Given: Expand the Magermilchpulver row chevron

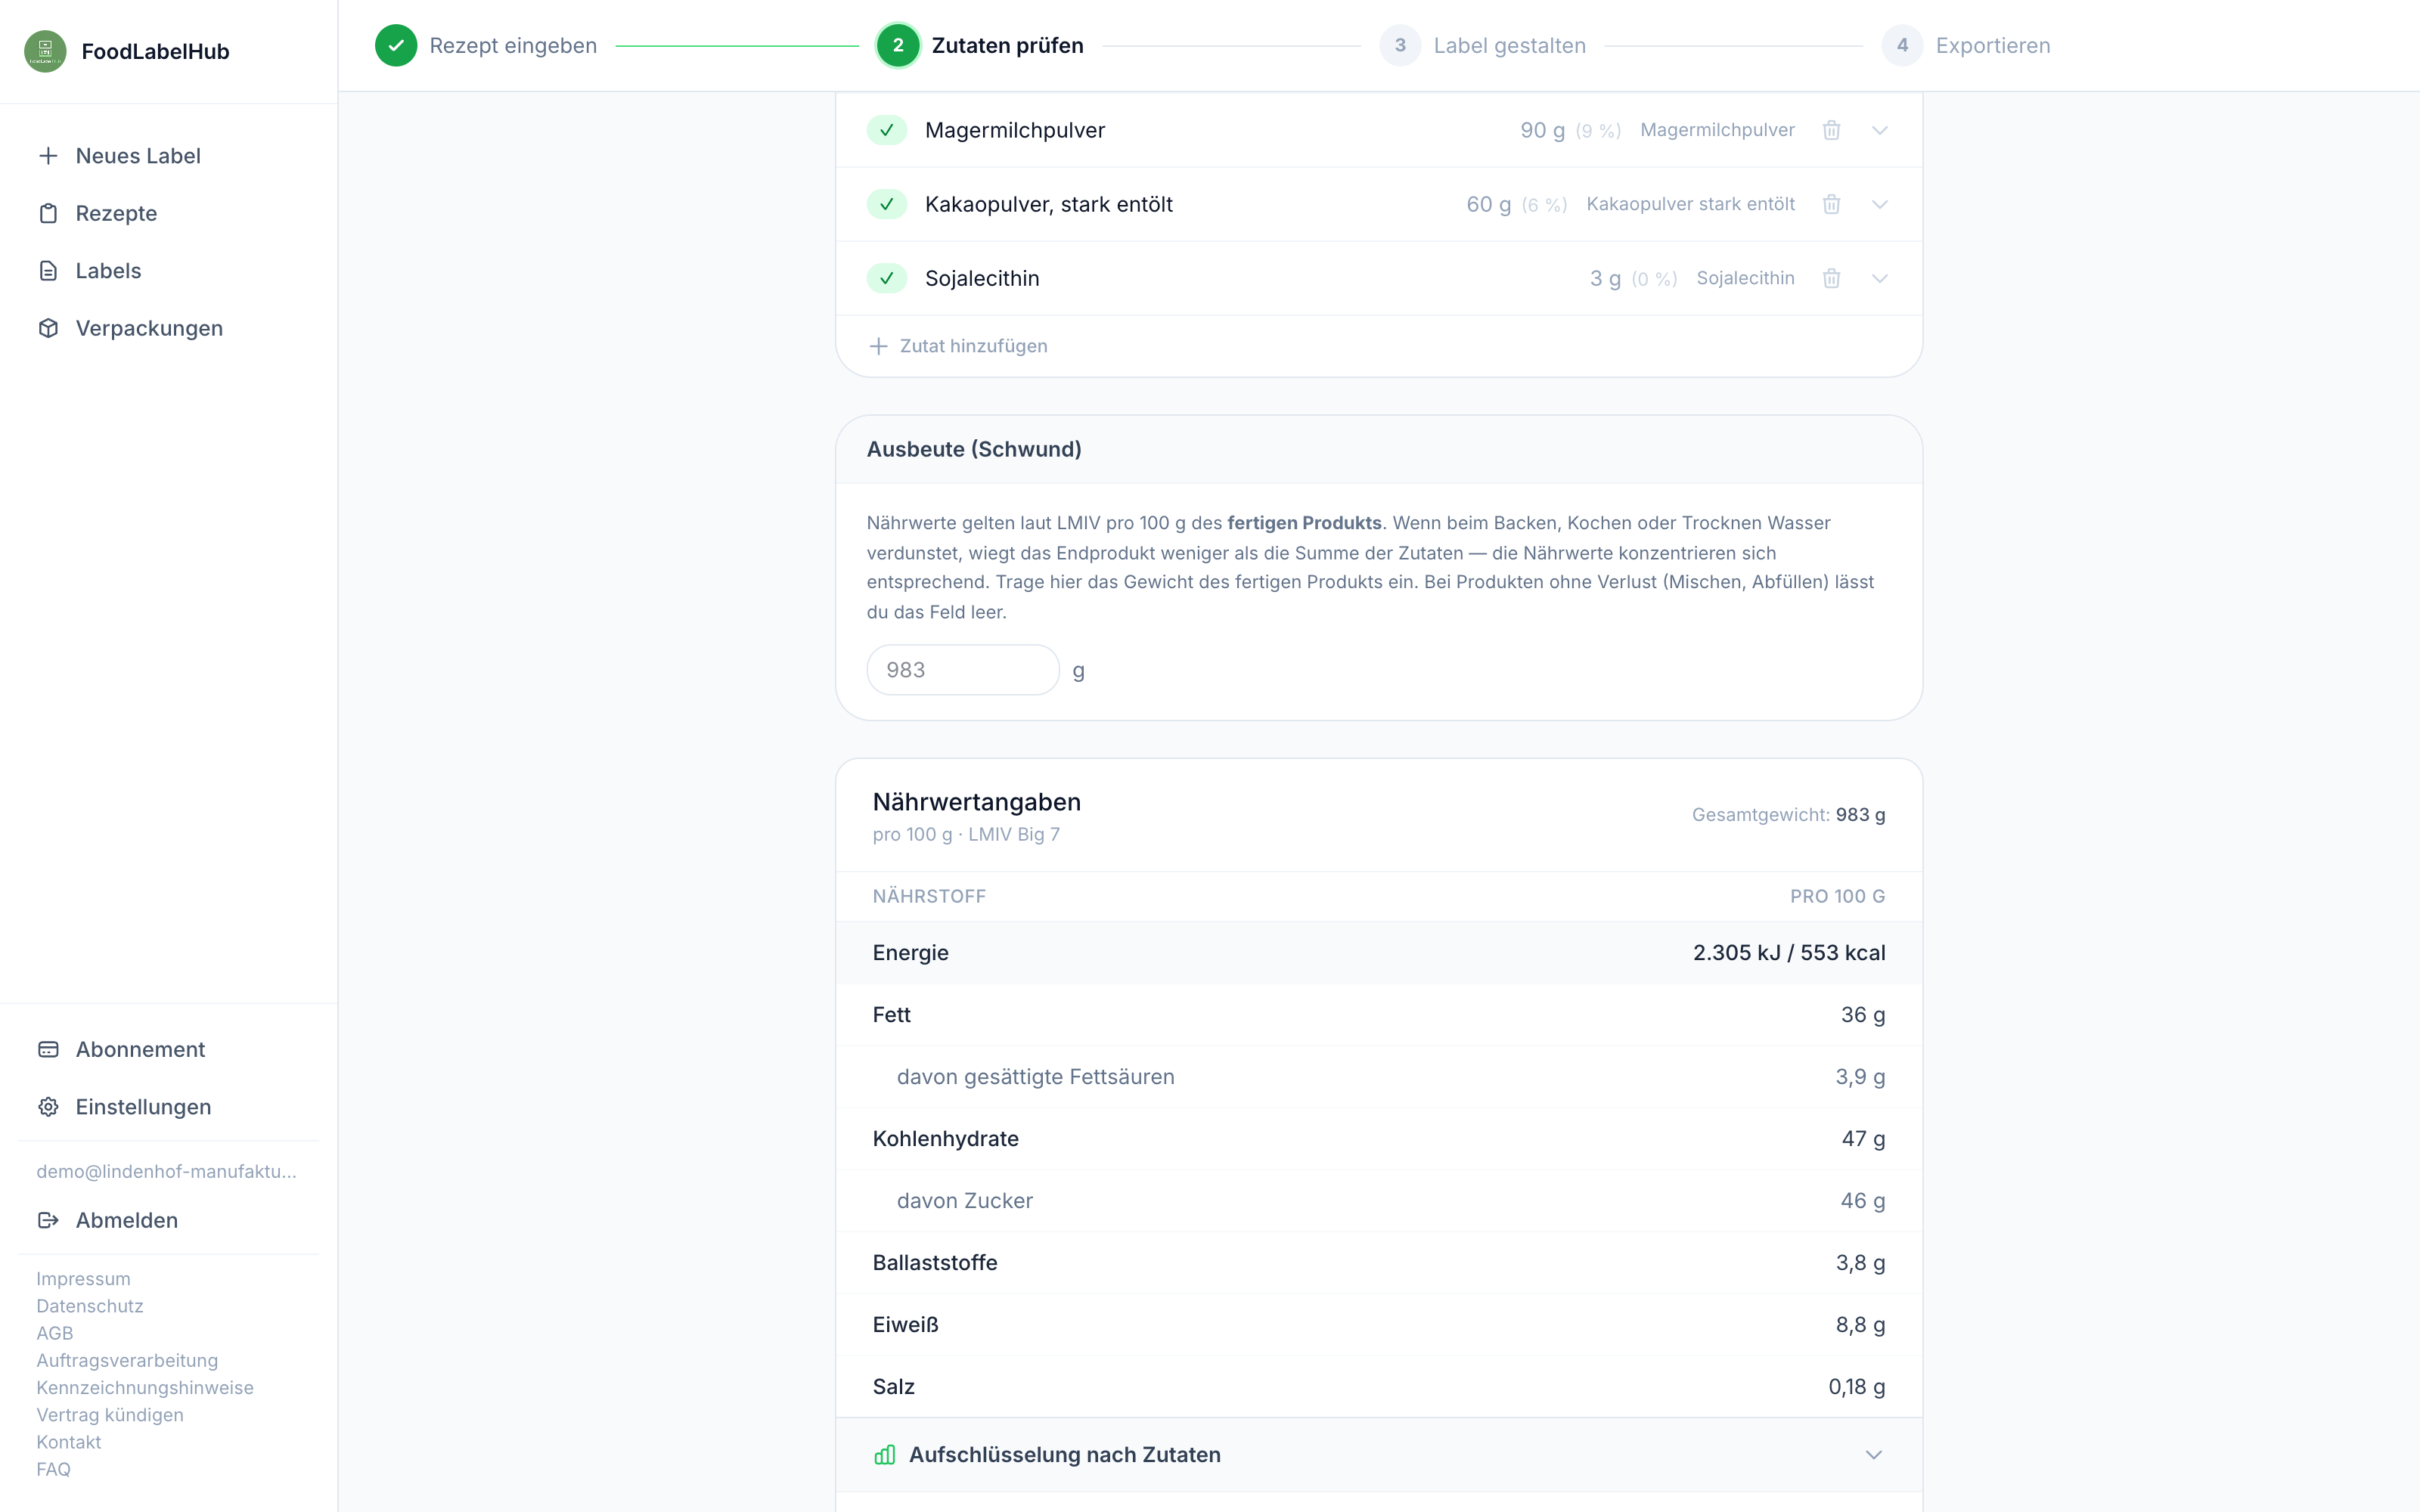Looking at the screenshot, I should tap(1879, 130).
